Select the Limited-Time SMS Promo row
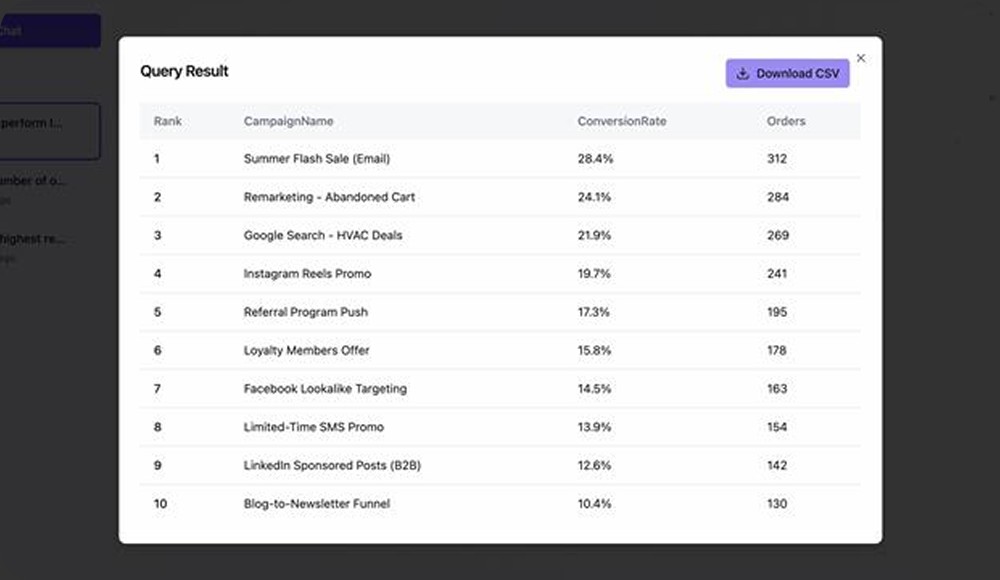 click(x=313, y=427)
